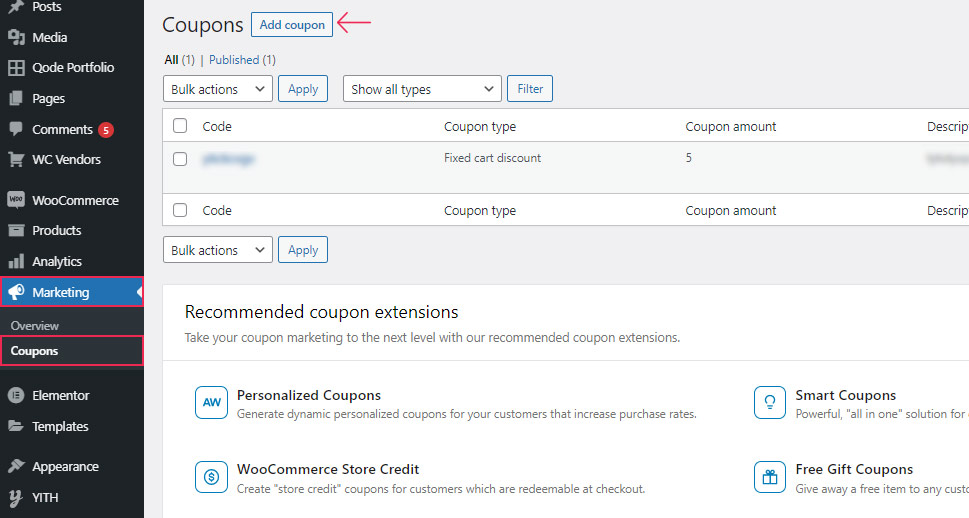The image size is (969, 518).
Task: Open the bottom Bulk actions dropdown
Action: (218, 250)
